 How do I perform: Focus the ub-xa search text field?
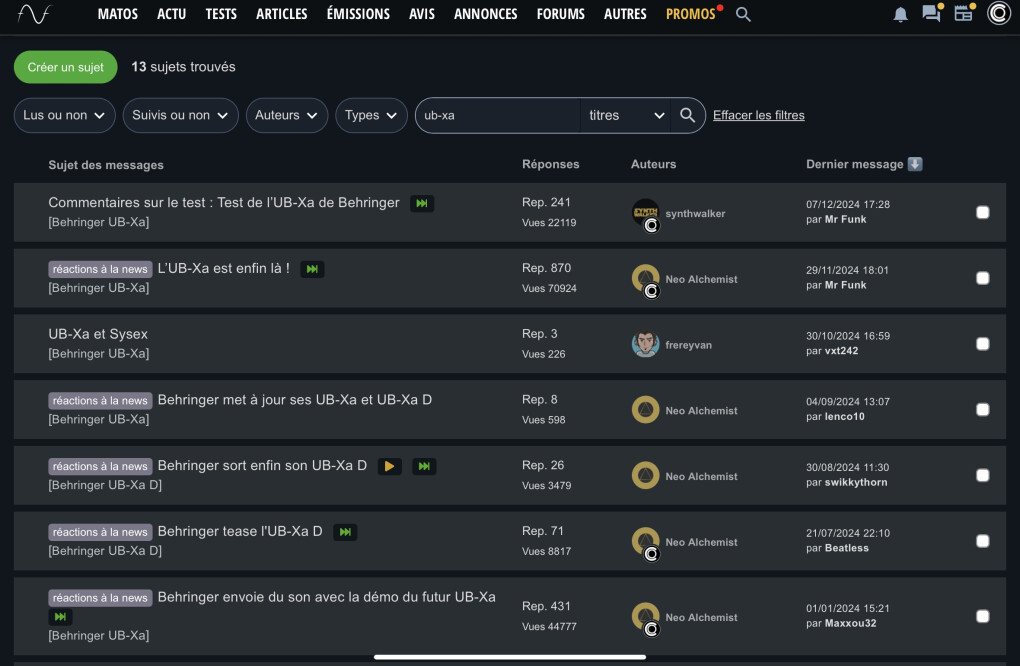(498, 115)
